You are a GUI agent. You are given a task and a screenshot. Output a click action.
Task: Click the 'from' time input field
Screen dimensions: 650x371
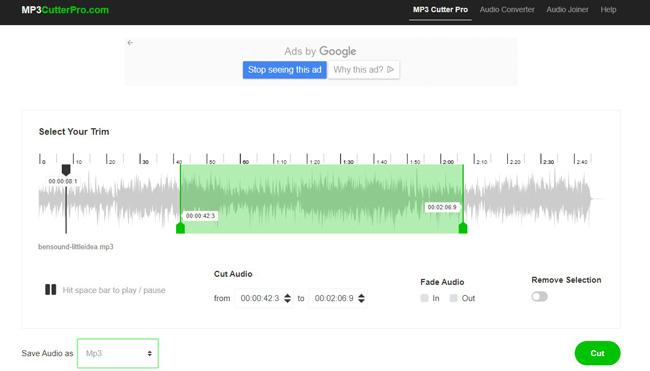pos(264,298)
